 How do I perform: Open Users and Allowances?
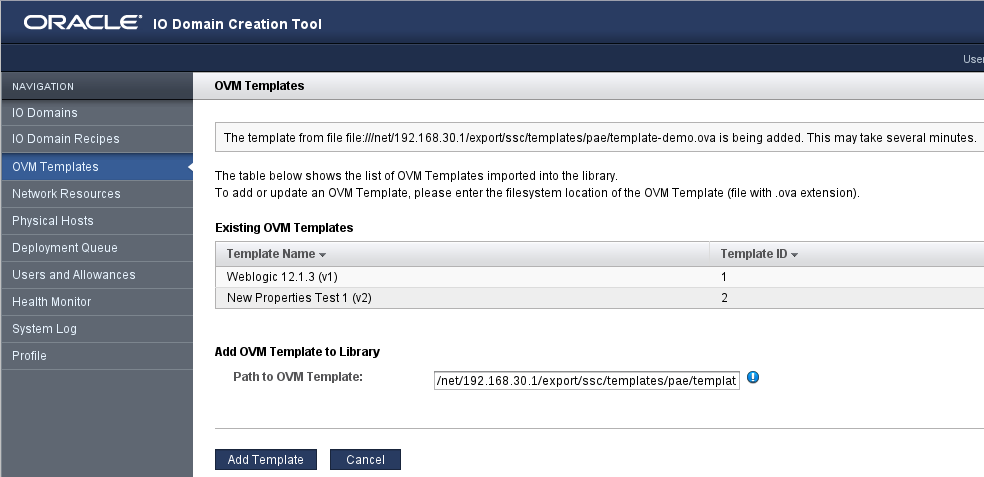coord(74,275)
